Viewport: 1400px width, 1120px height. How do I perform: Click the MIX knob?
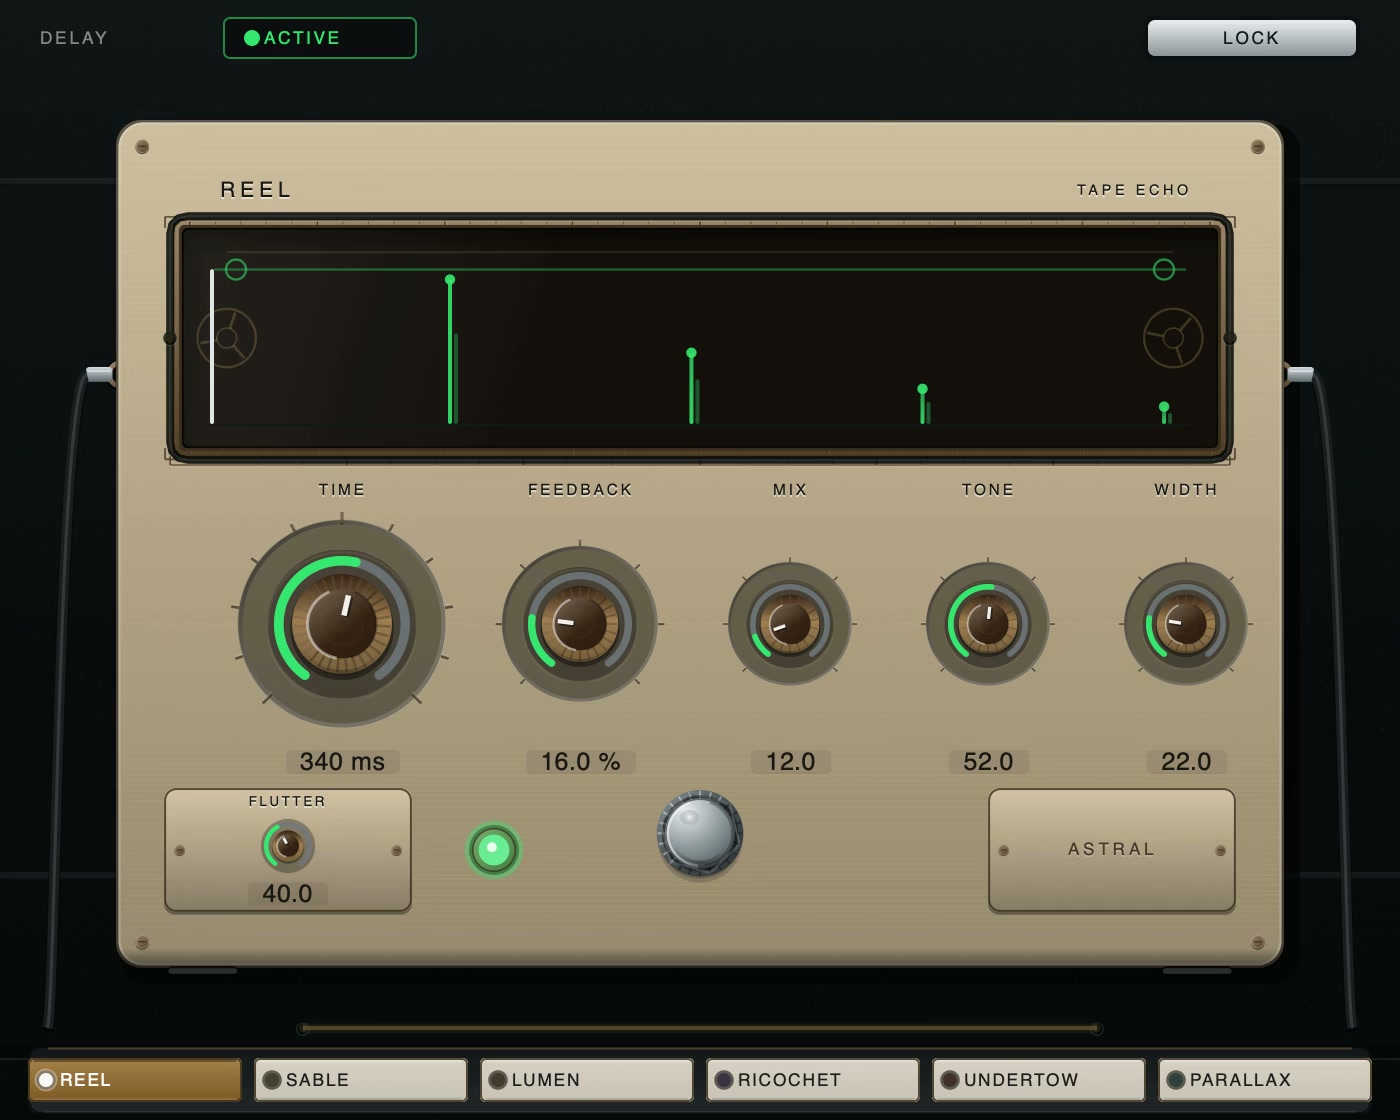click(x=790, y=624)
